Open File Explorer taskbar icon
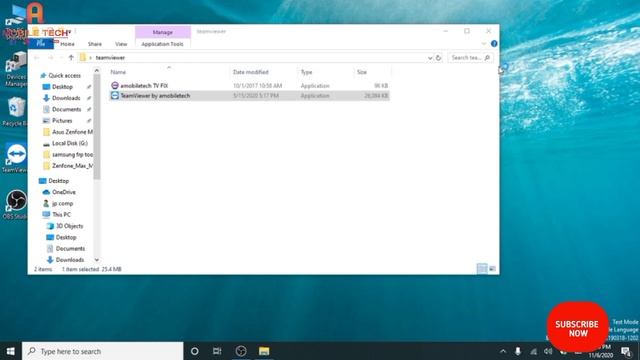 click(264, 351)
